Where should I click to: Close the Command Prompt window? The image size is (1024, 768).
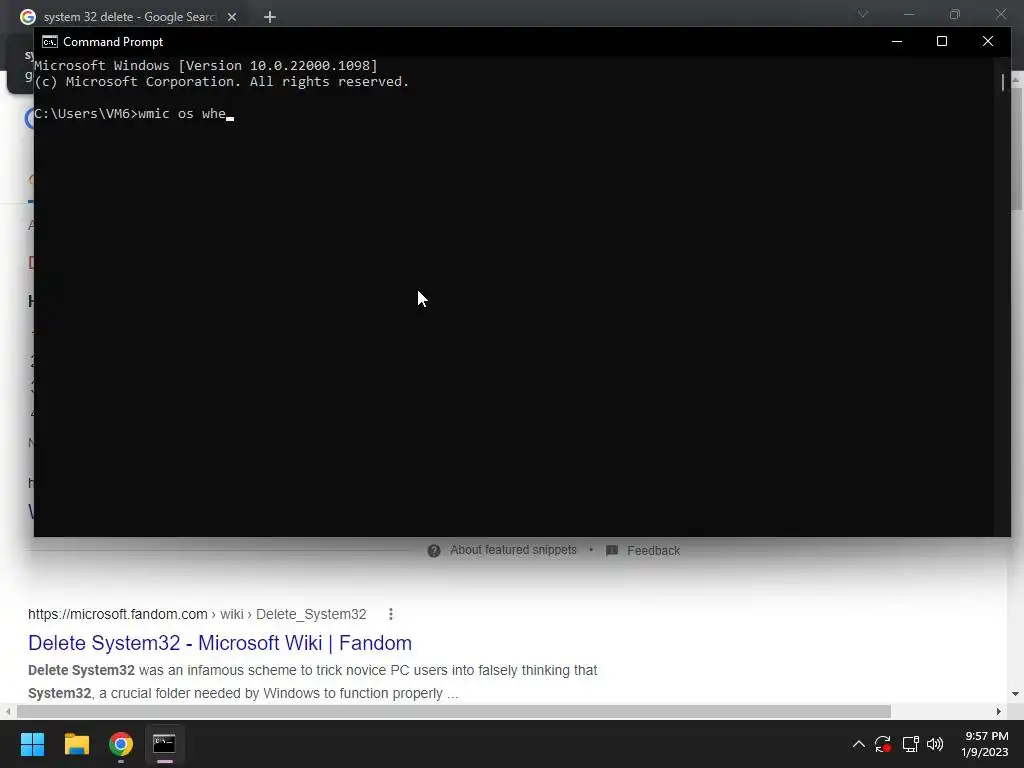click(987, 41)
